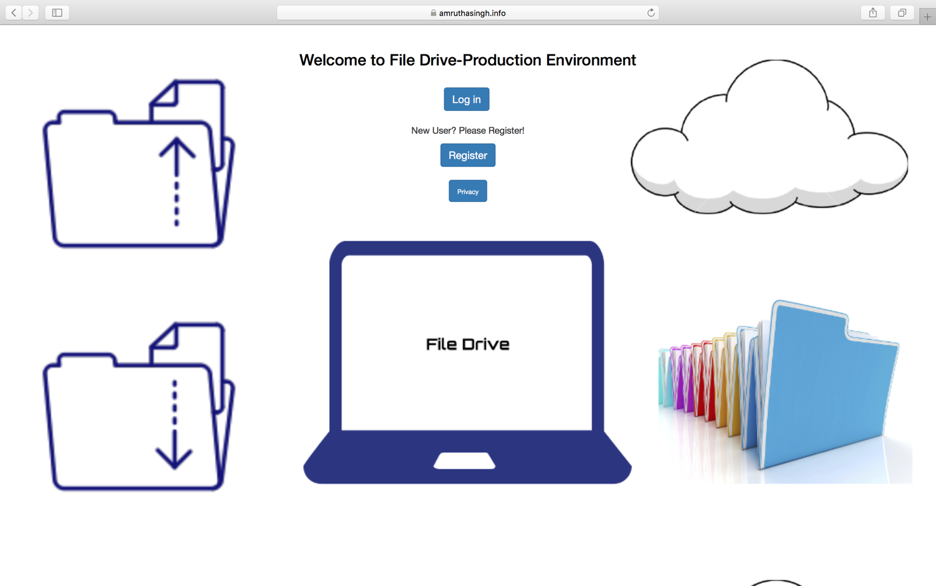Click the New User? Please Register! text
Screen dimensions: 936x586
[x=467, y=130]
